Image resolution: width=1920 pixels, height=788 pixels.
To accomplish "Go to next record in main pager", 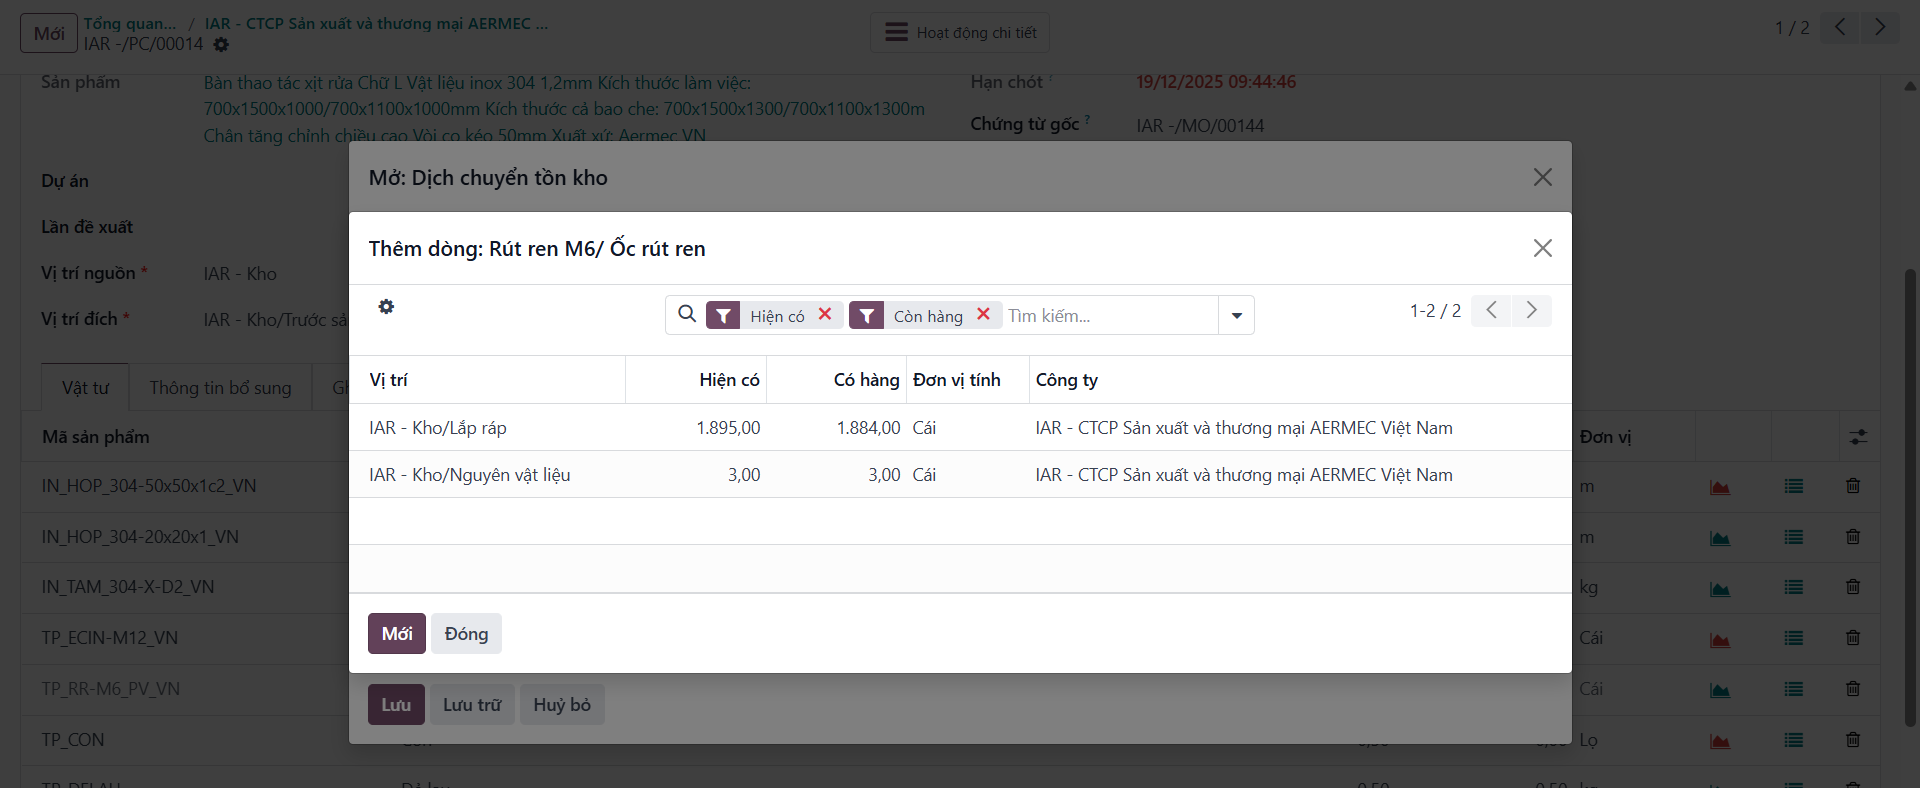I will tap(1880, 27).
